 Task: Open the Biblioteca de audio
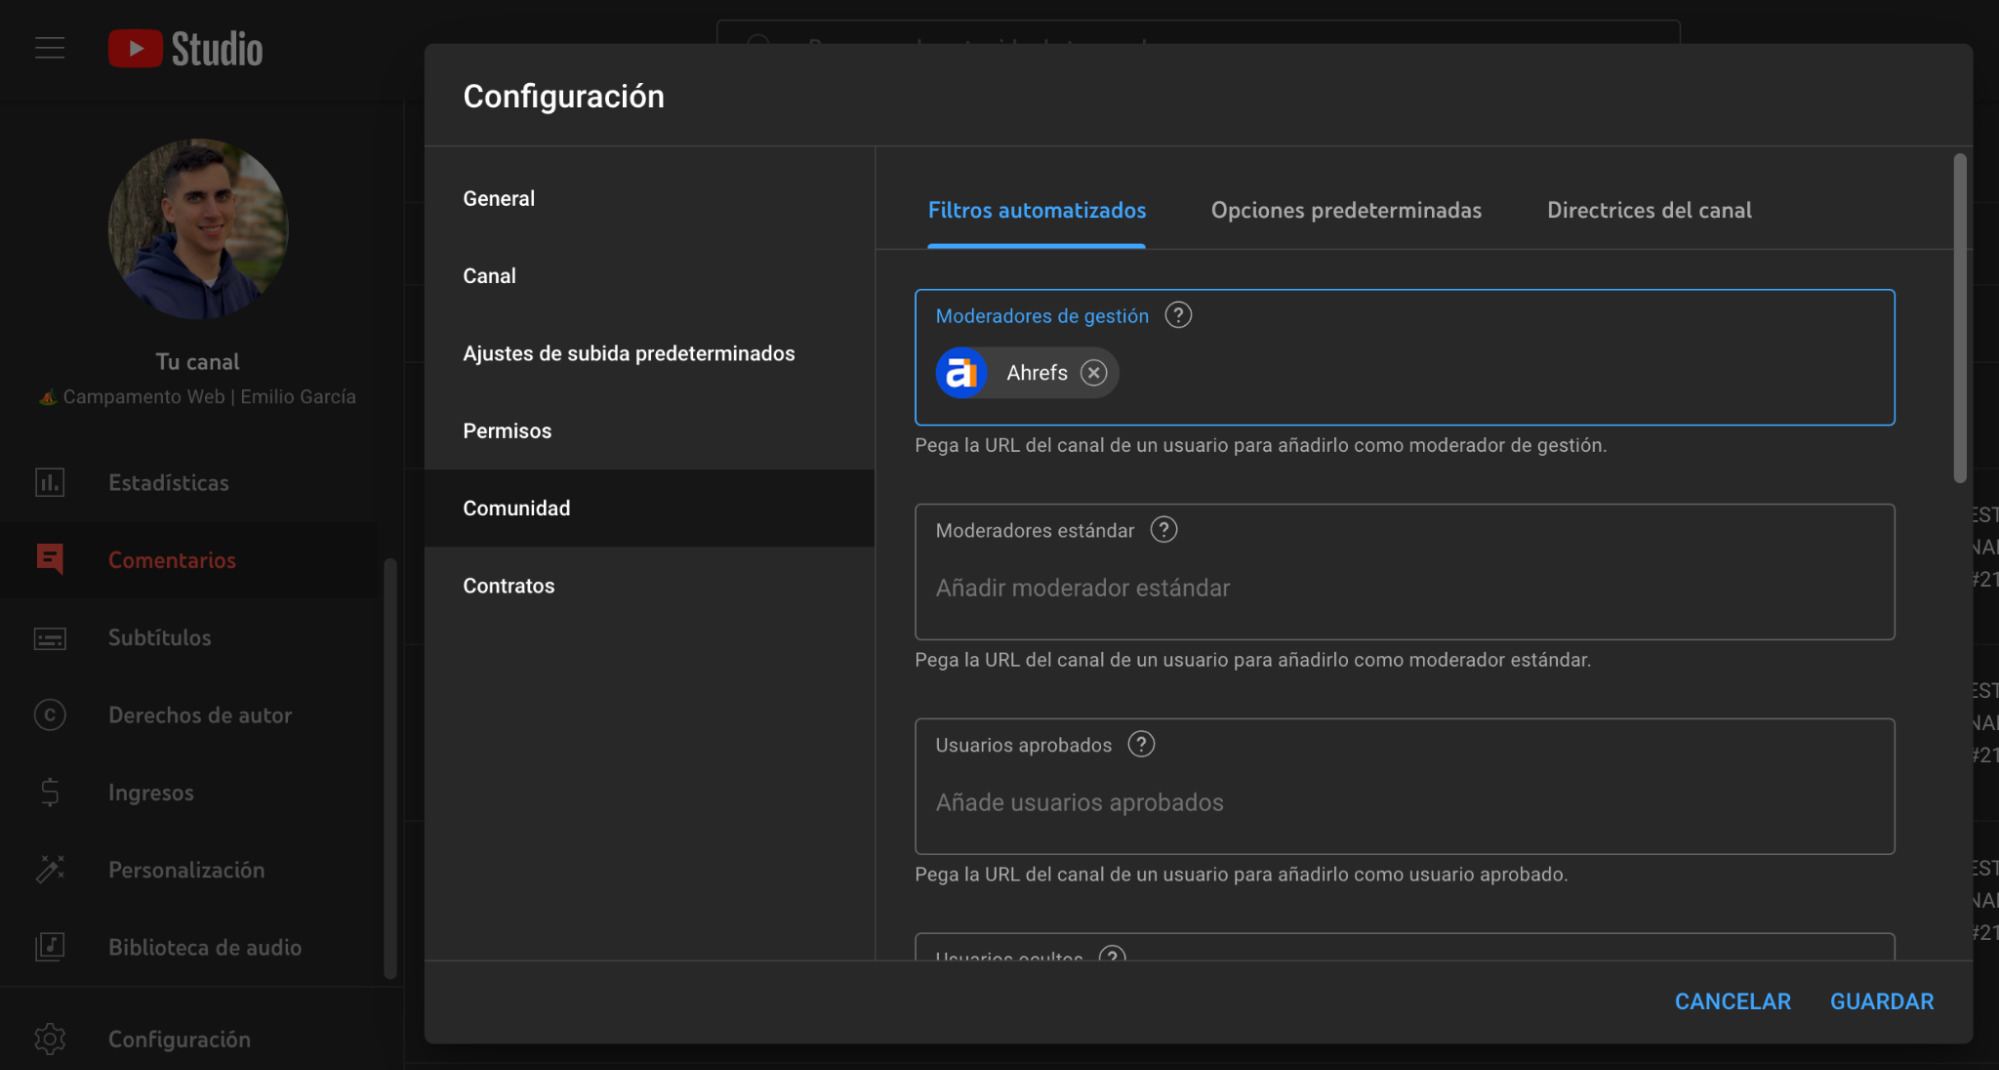tap(204, 946)
